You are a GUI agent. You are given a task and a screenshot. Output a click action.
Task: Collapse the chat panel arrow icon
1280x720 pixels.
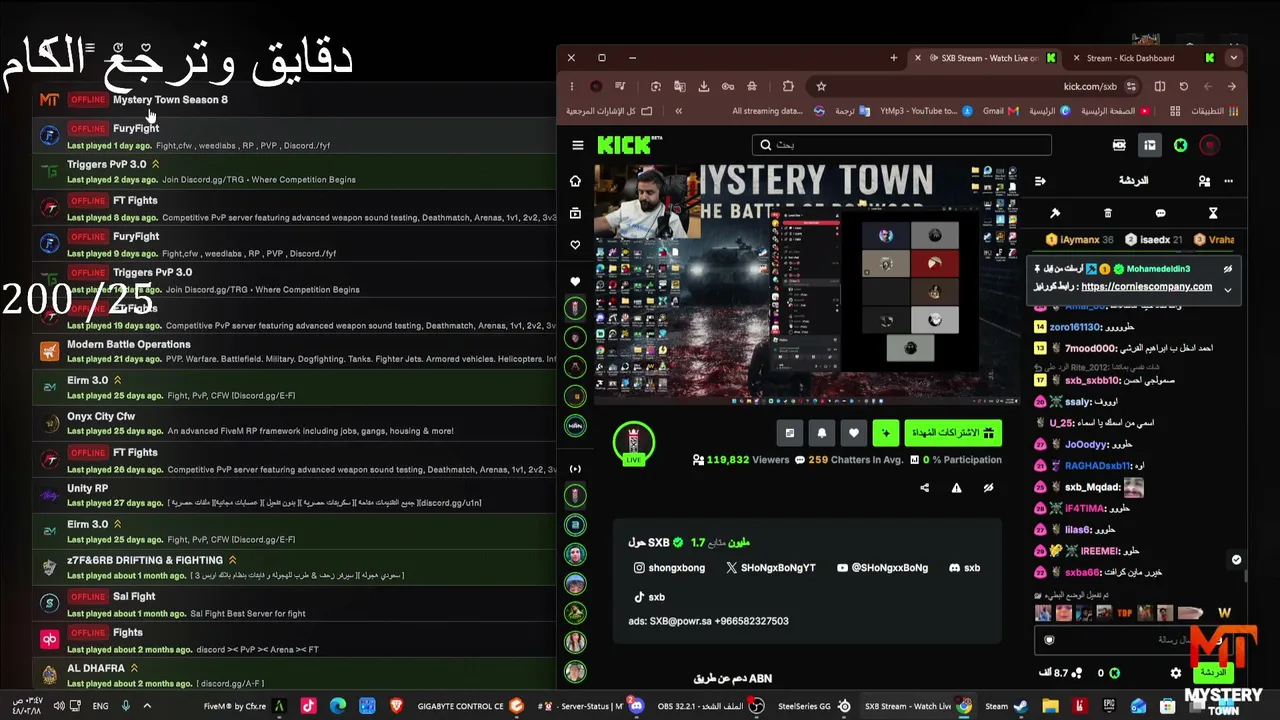point(1040,181)
